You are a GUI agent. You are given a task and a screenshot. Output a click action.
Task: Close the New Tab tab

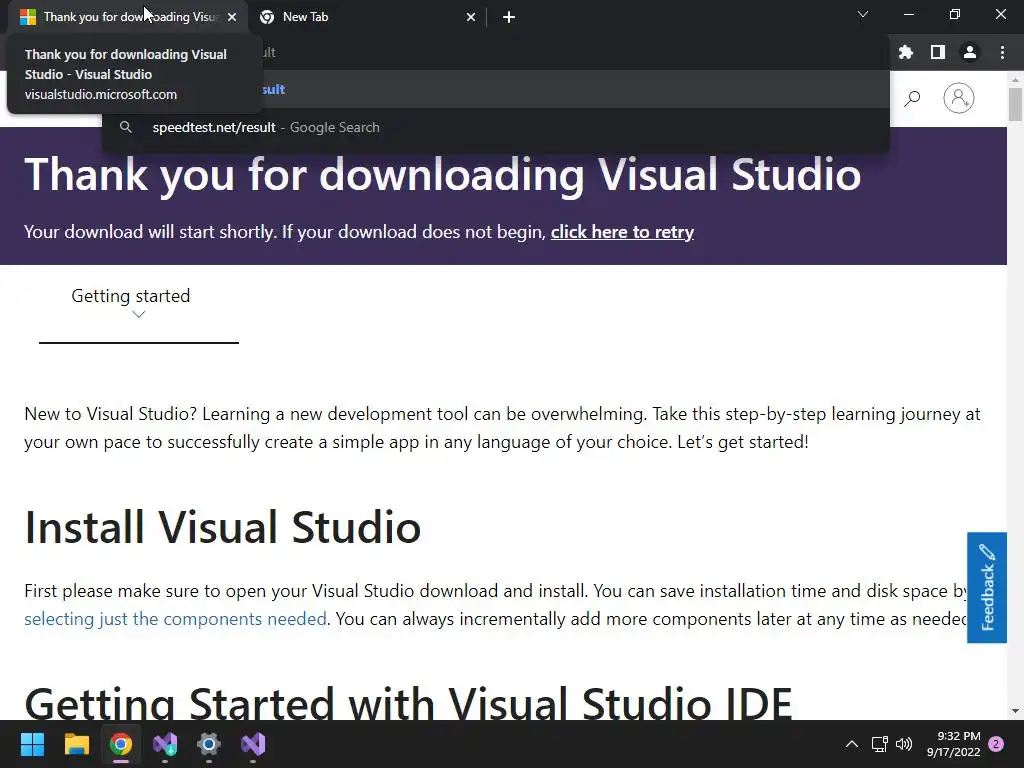471,17
